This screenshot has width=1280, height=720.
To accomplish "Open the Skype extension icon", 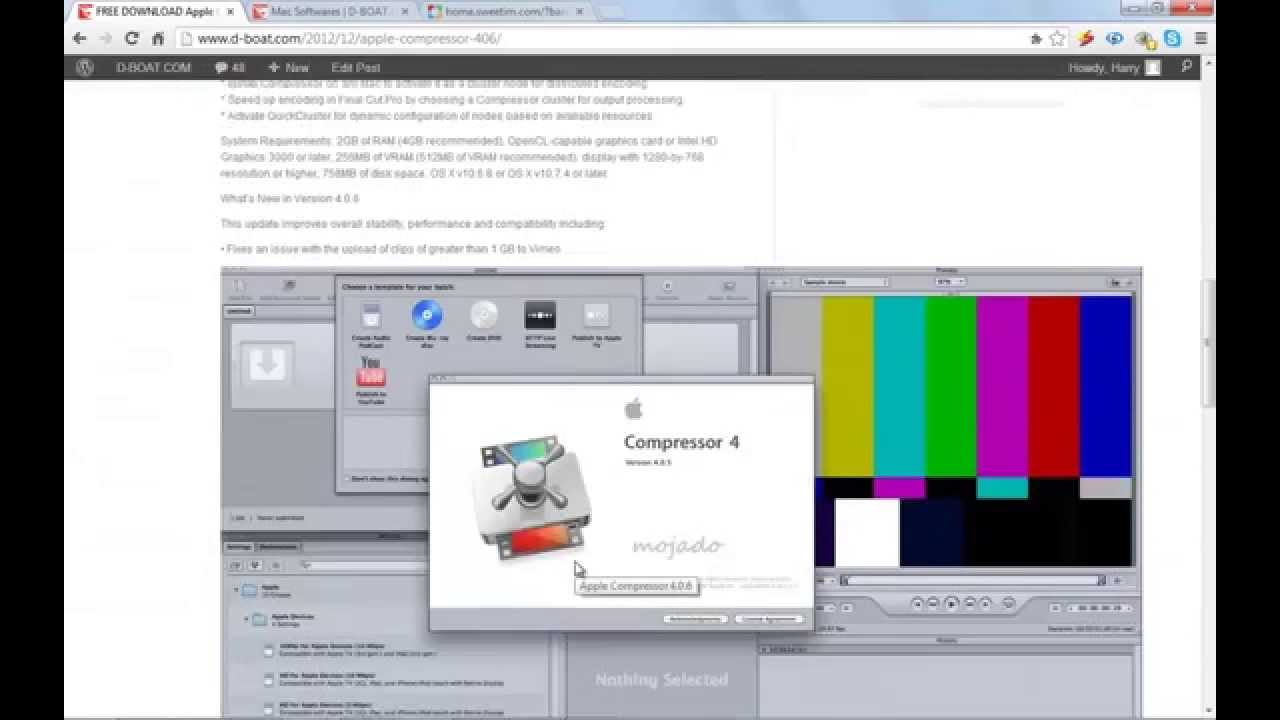I will point(1172,38).
